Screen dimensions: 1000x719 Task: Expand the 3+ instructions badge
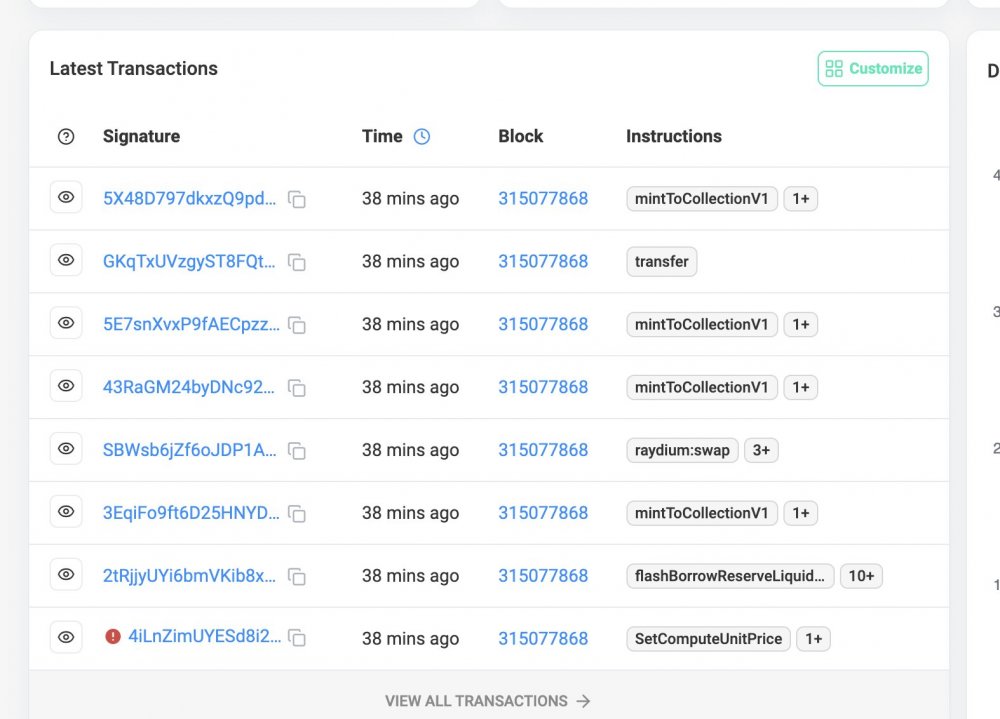pyautogui.click(x=761, y=450)
